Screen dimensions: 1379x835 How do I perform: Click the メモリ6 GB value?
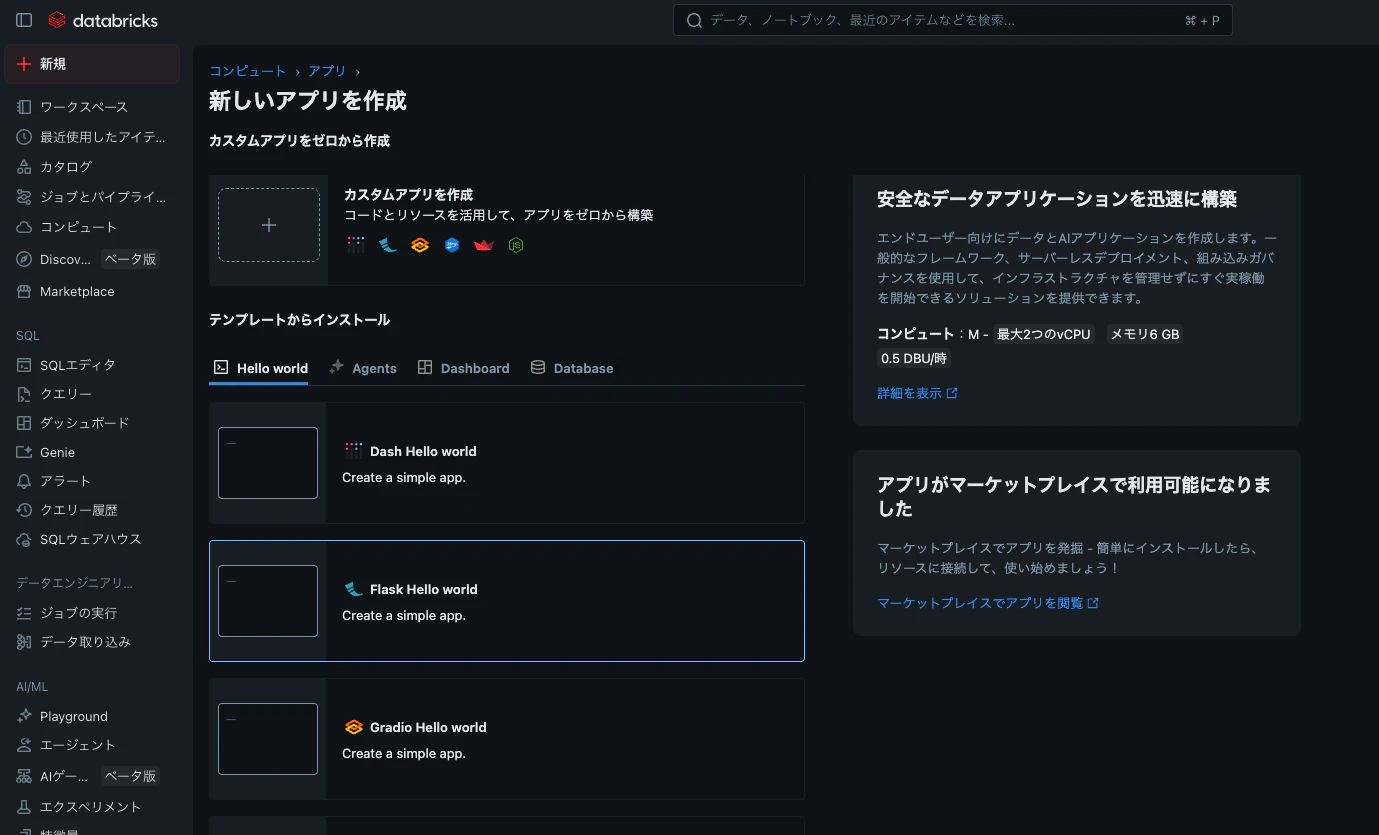click(x=1146, y=334)
